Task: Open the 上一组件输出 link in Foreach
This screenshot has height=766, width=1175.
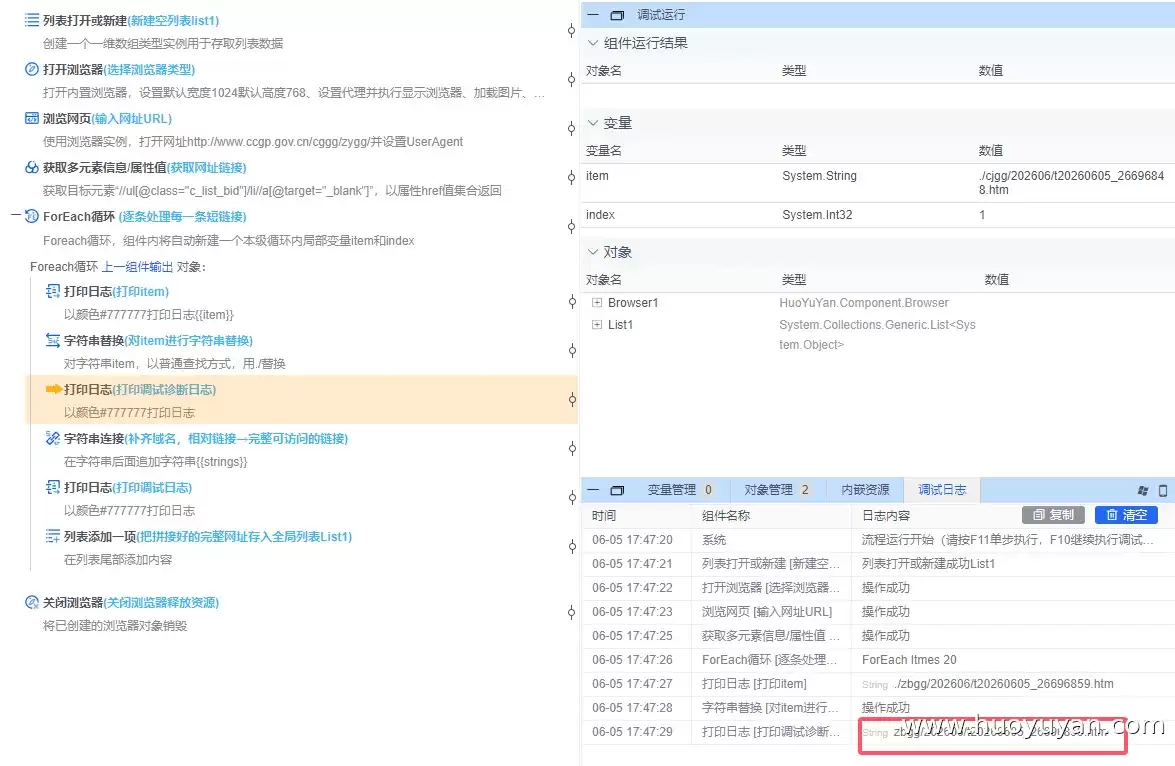Action: pyautogui.click(x=137, y=267)
